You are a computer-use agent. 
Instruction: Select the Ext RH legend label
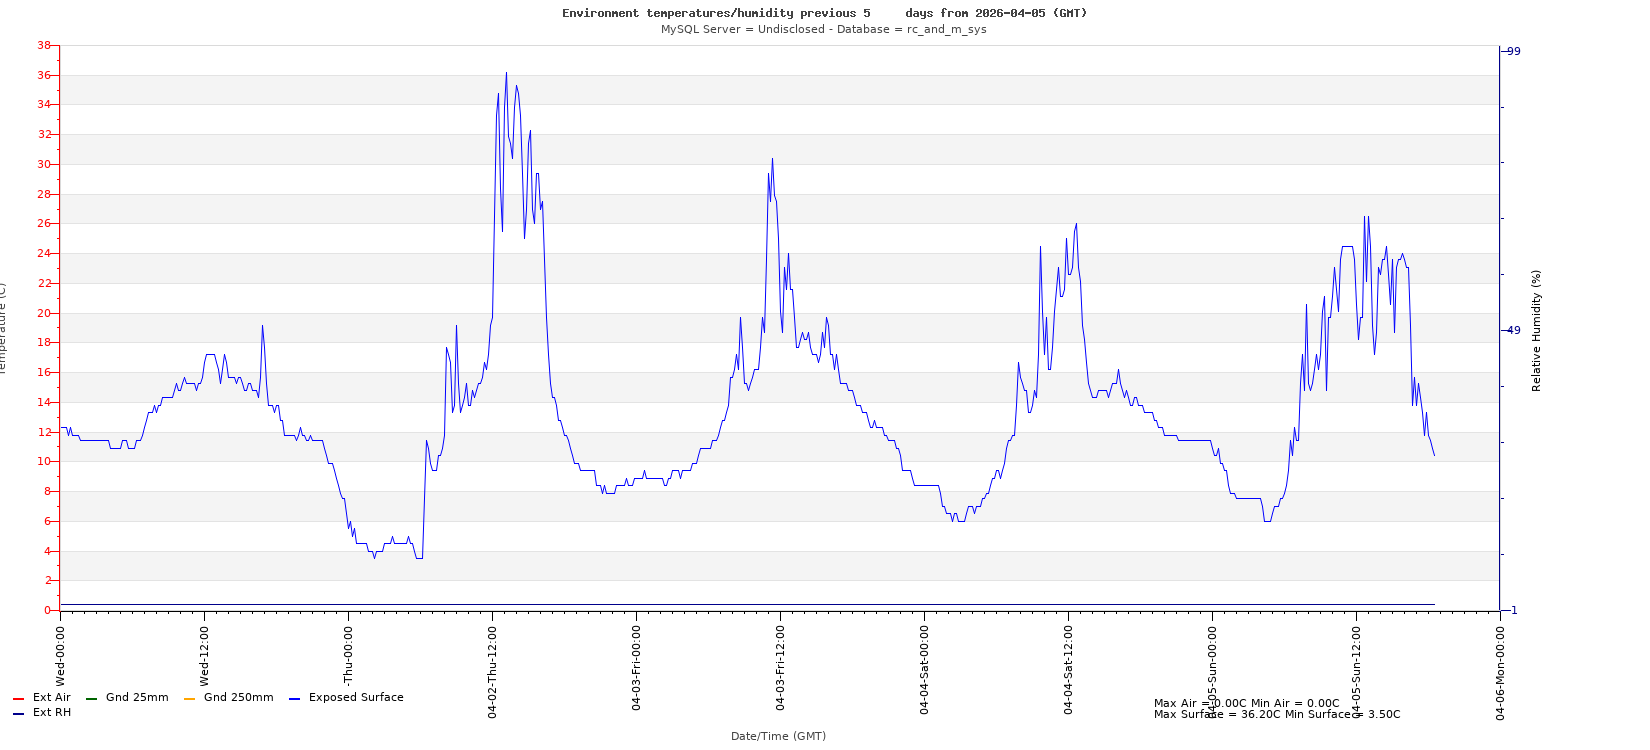(51, 713)
